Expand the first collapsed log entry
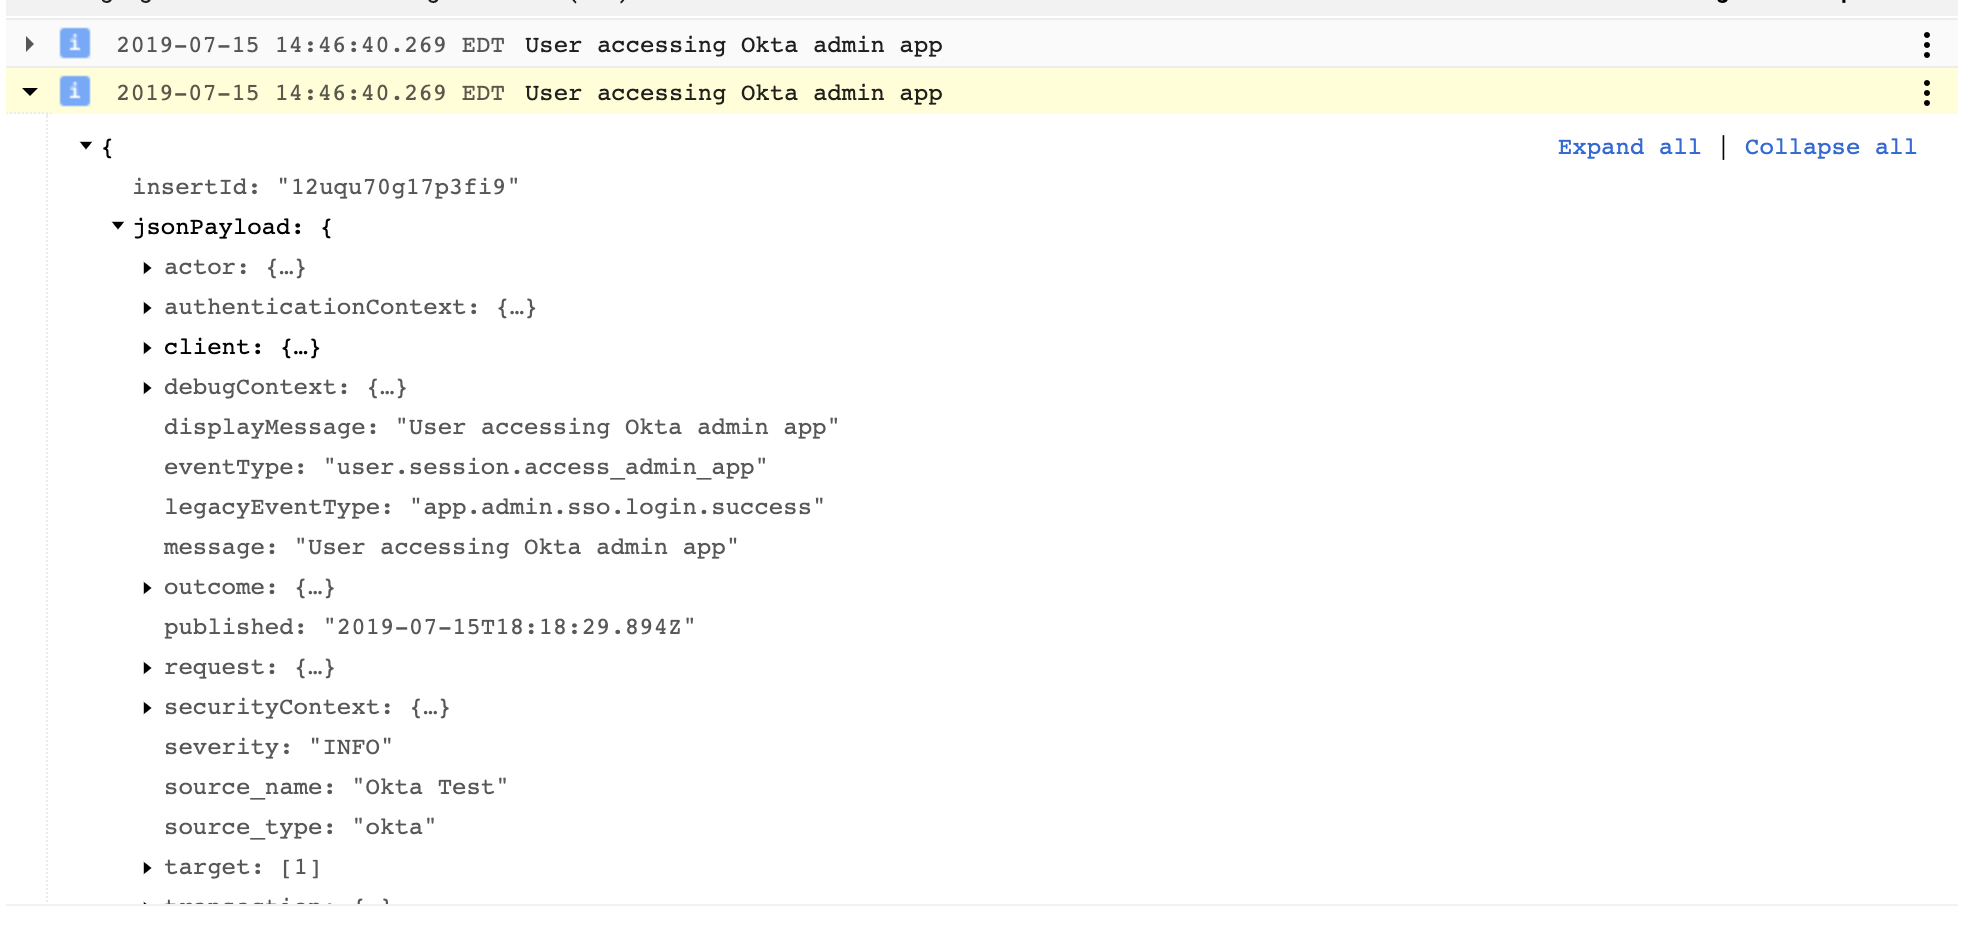Viewport: 1966px width, 948px height. [x=30, y=44]
